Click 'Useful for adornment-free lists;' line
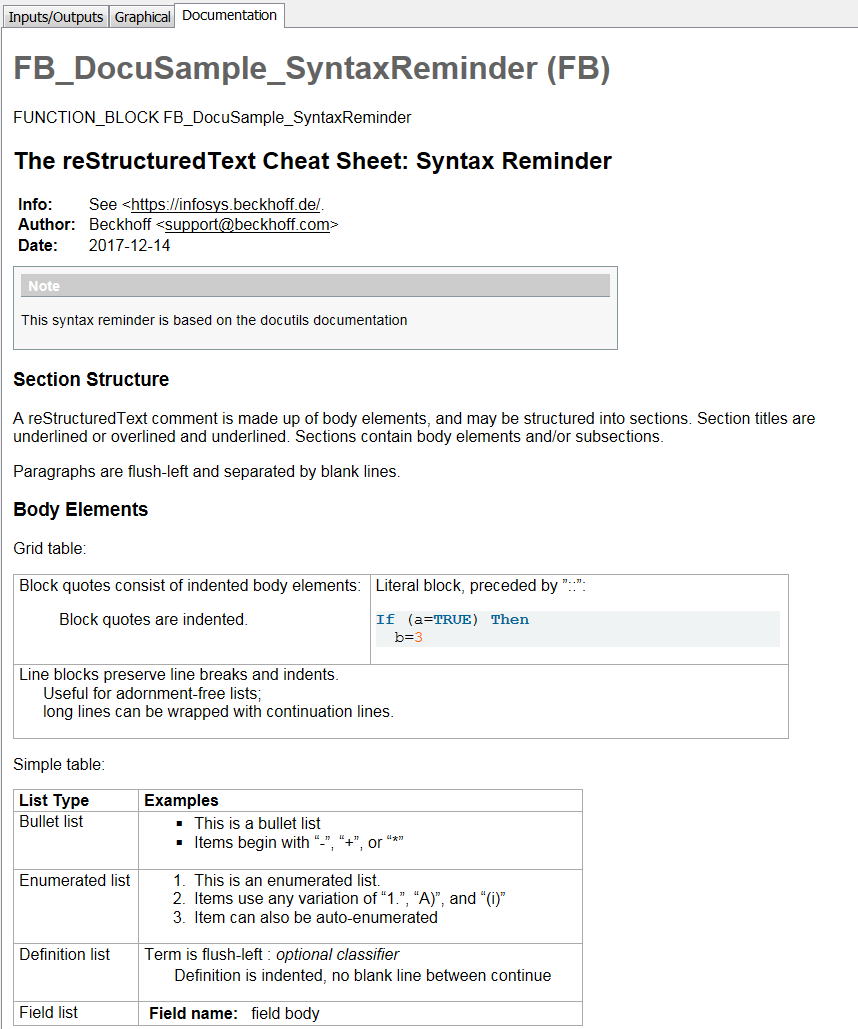The height and width of the screenshot is (1029, 858). coord(152,694)
